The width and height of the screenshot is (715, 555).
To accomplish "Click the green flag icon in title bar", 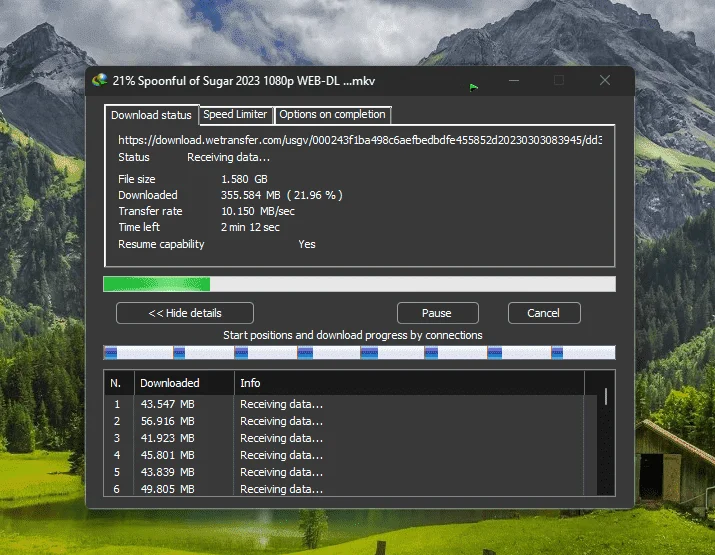I will pyautogui.click(x=474, y=87).
